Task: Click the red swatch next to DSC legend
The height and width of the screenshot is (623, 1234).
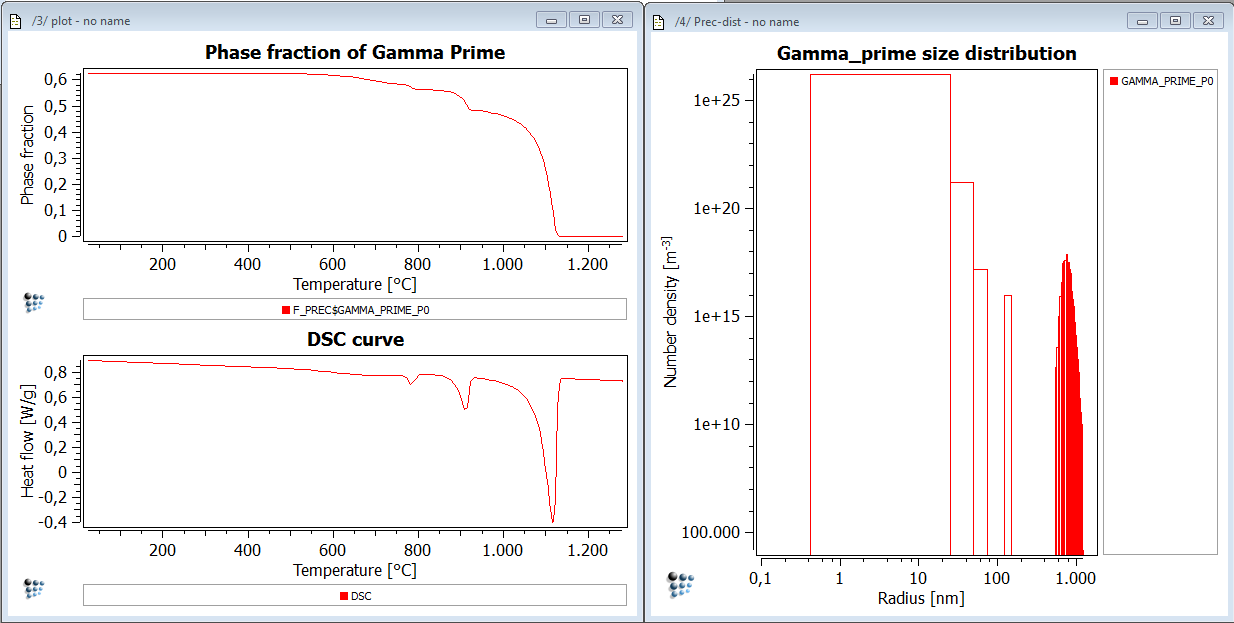Action: tap(344, 596)
